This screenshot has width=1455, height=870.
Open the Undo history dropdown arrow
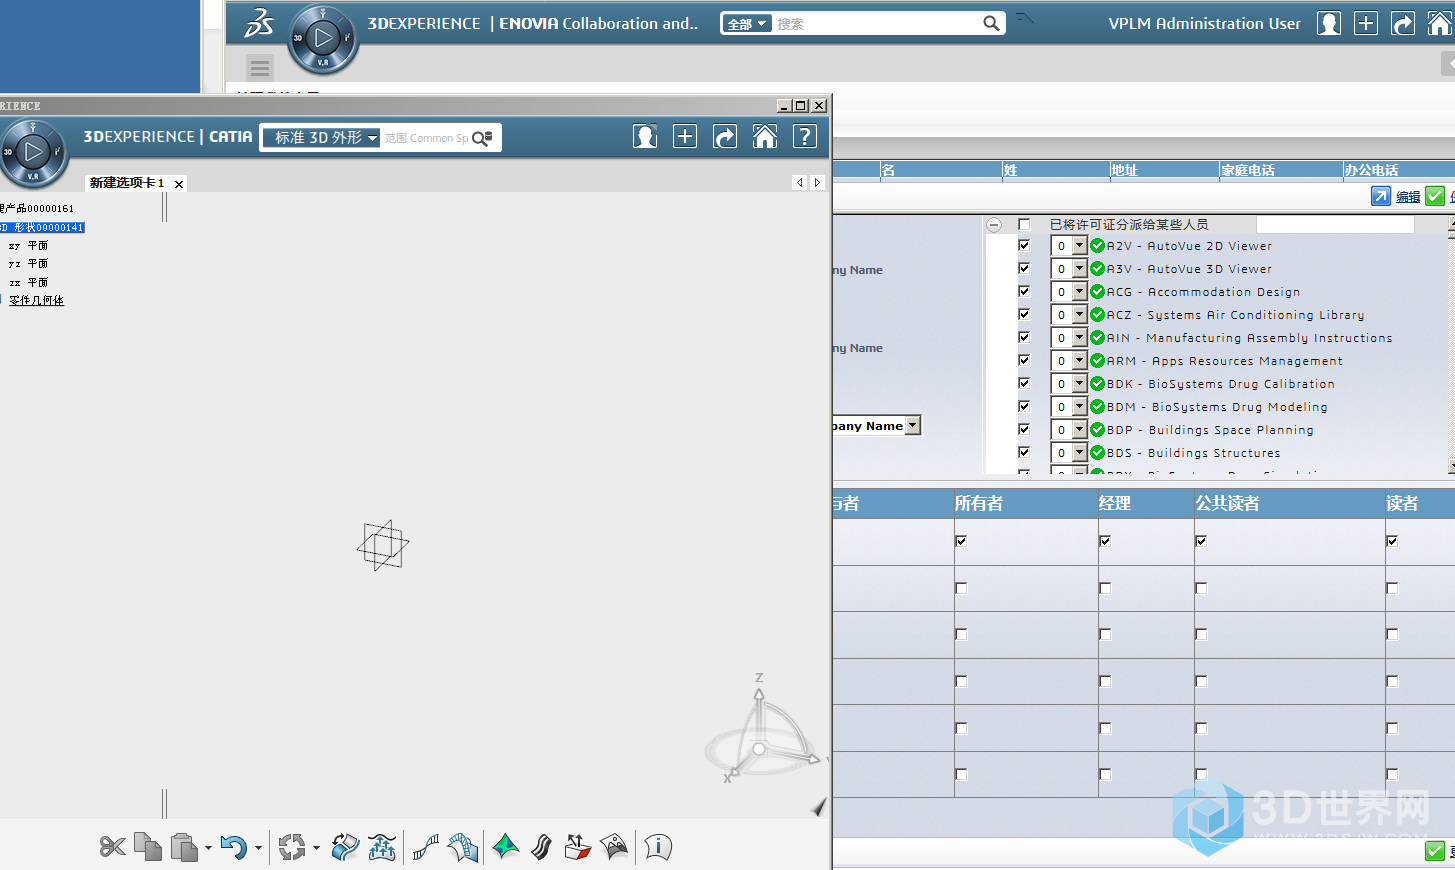[x=258, y=848]
